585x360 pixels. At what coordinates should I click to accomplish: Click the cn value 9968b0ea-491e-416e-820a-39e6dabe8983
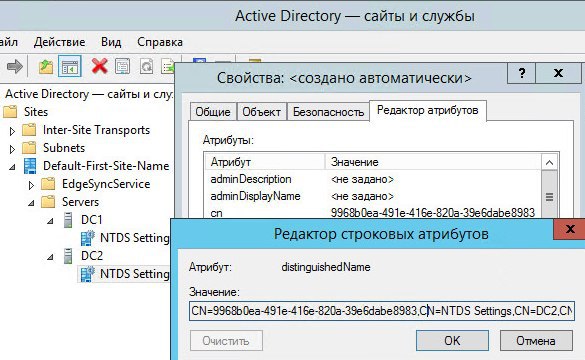coord(433,213)
